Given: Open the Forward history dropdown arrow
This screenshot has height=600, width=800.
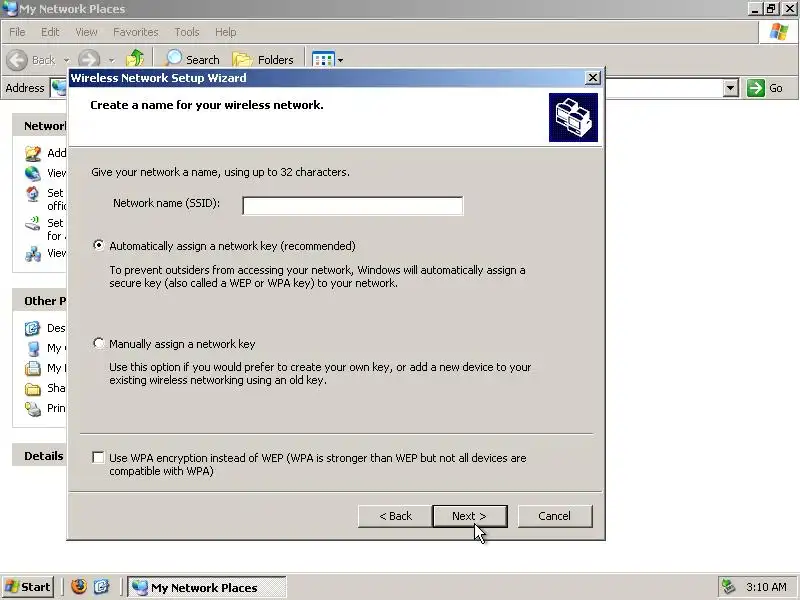Looking at the screenshot, I should (x=111, y=60).
